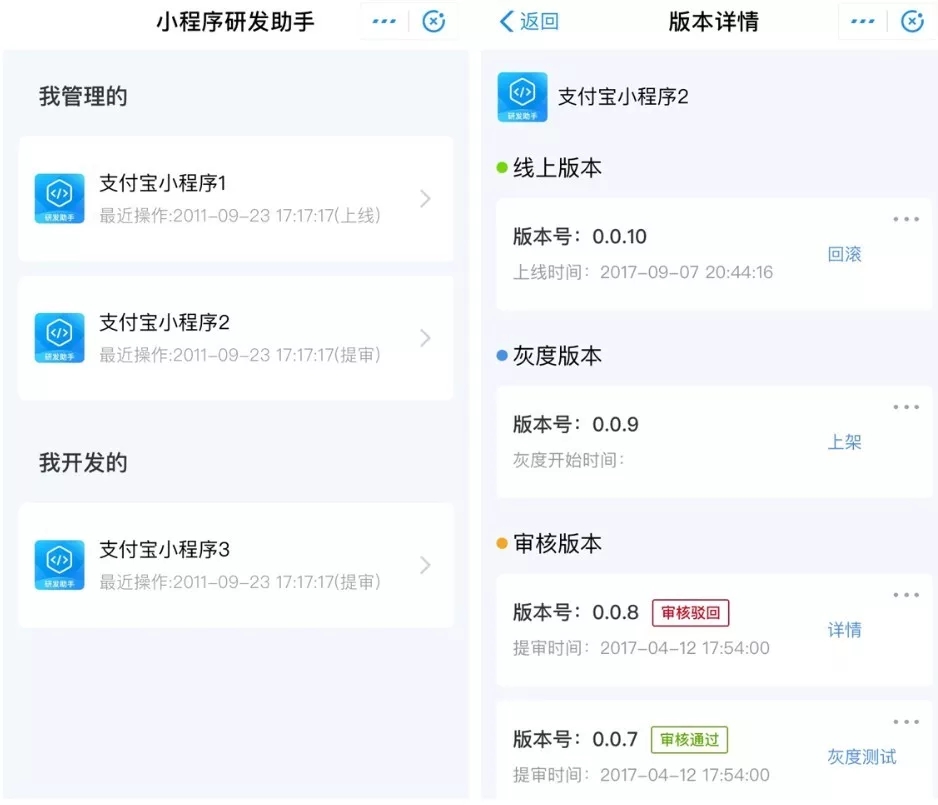Open 详情 for rejected version 0.0.8
Screen dimensions: 938x805
[x=846, y=630]
